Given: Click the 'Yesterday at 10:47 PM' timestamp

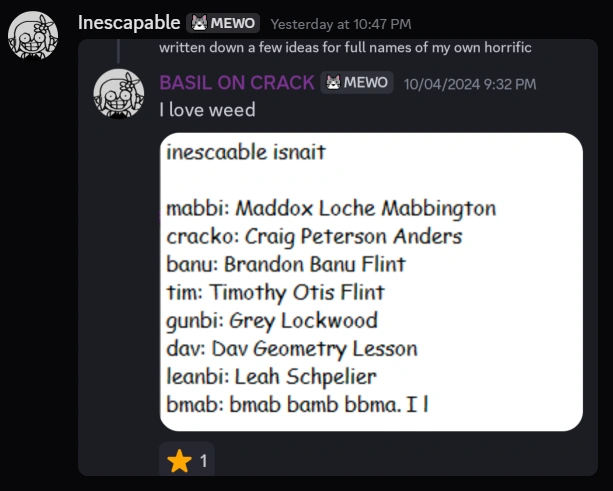Looking at the screenshot, I should (x=340, y=23).
